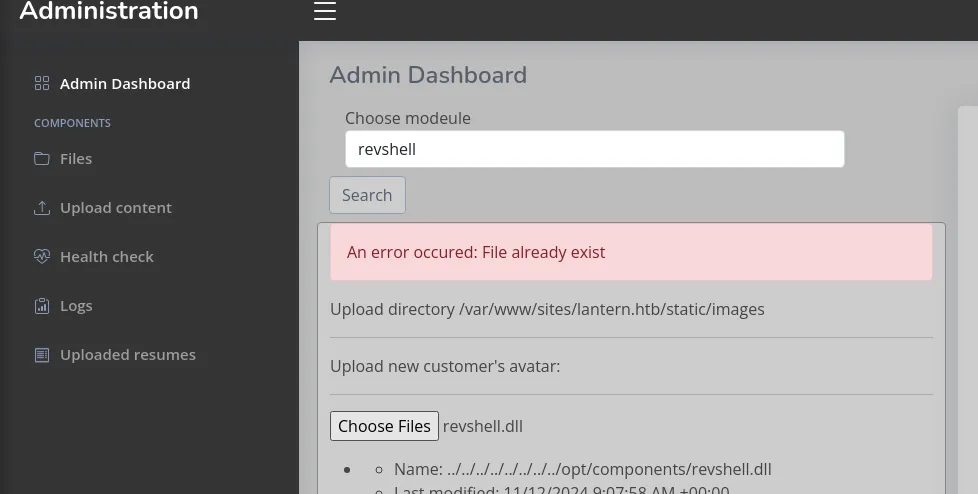
Task: Open the Files sidebar item
Action: pos(76,158)
